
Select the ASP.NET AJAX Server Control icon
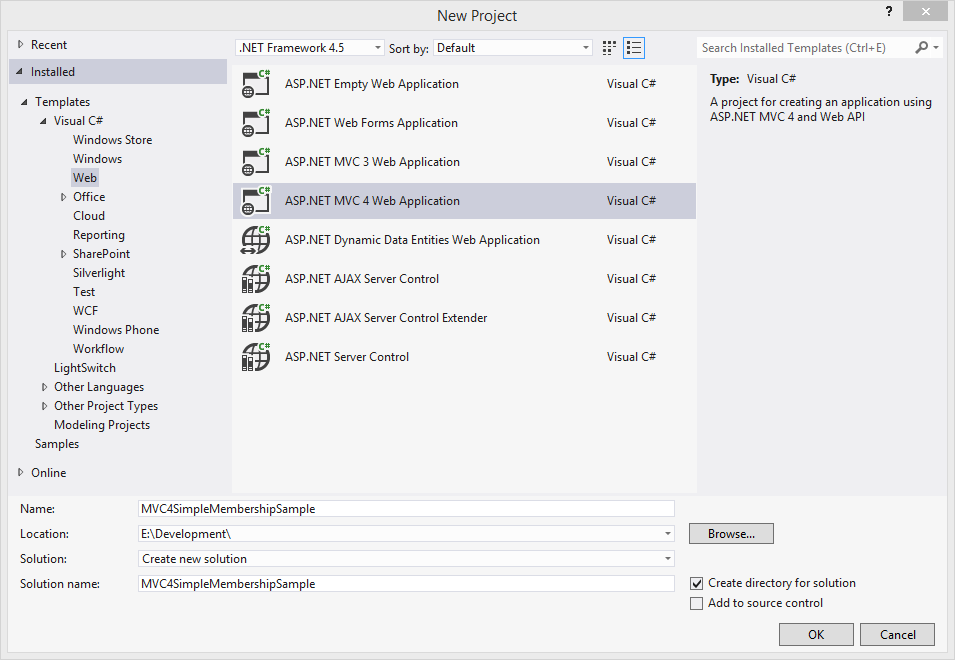256,279
